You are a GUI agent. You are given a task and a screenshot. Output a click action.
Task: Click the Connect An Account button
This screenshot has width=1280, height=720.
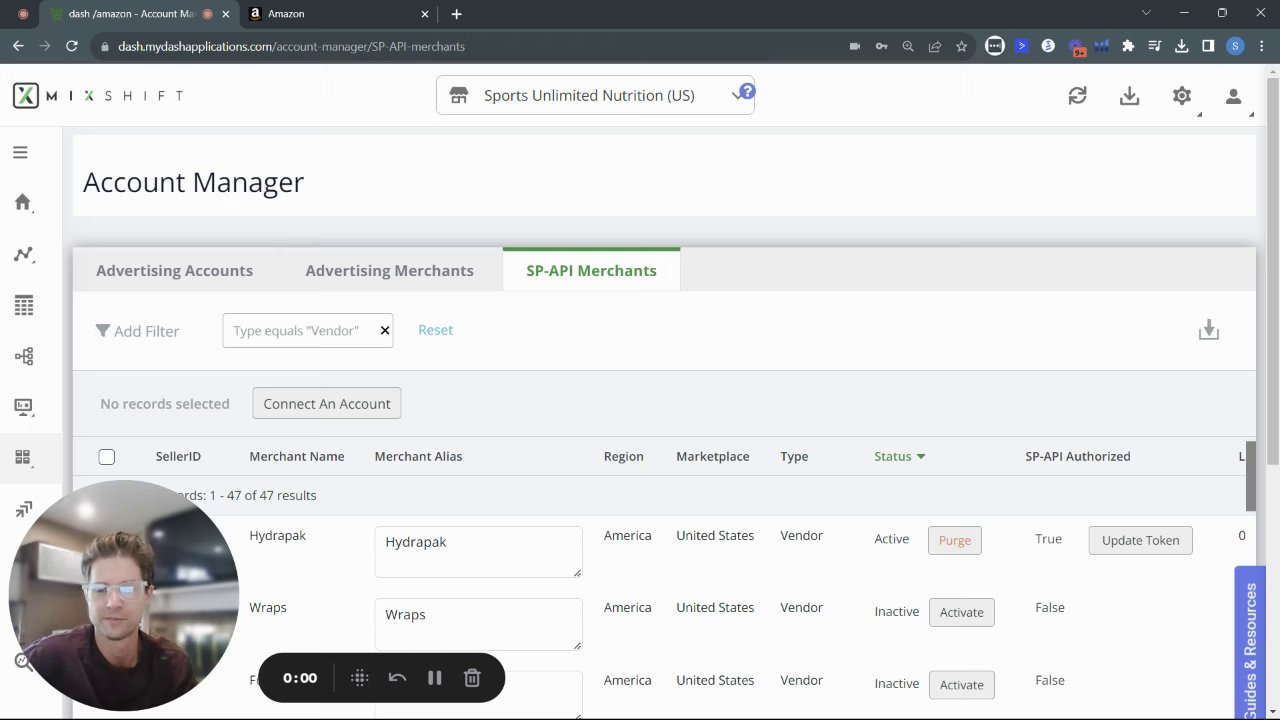(x=327, y=404)
